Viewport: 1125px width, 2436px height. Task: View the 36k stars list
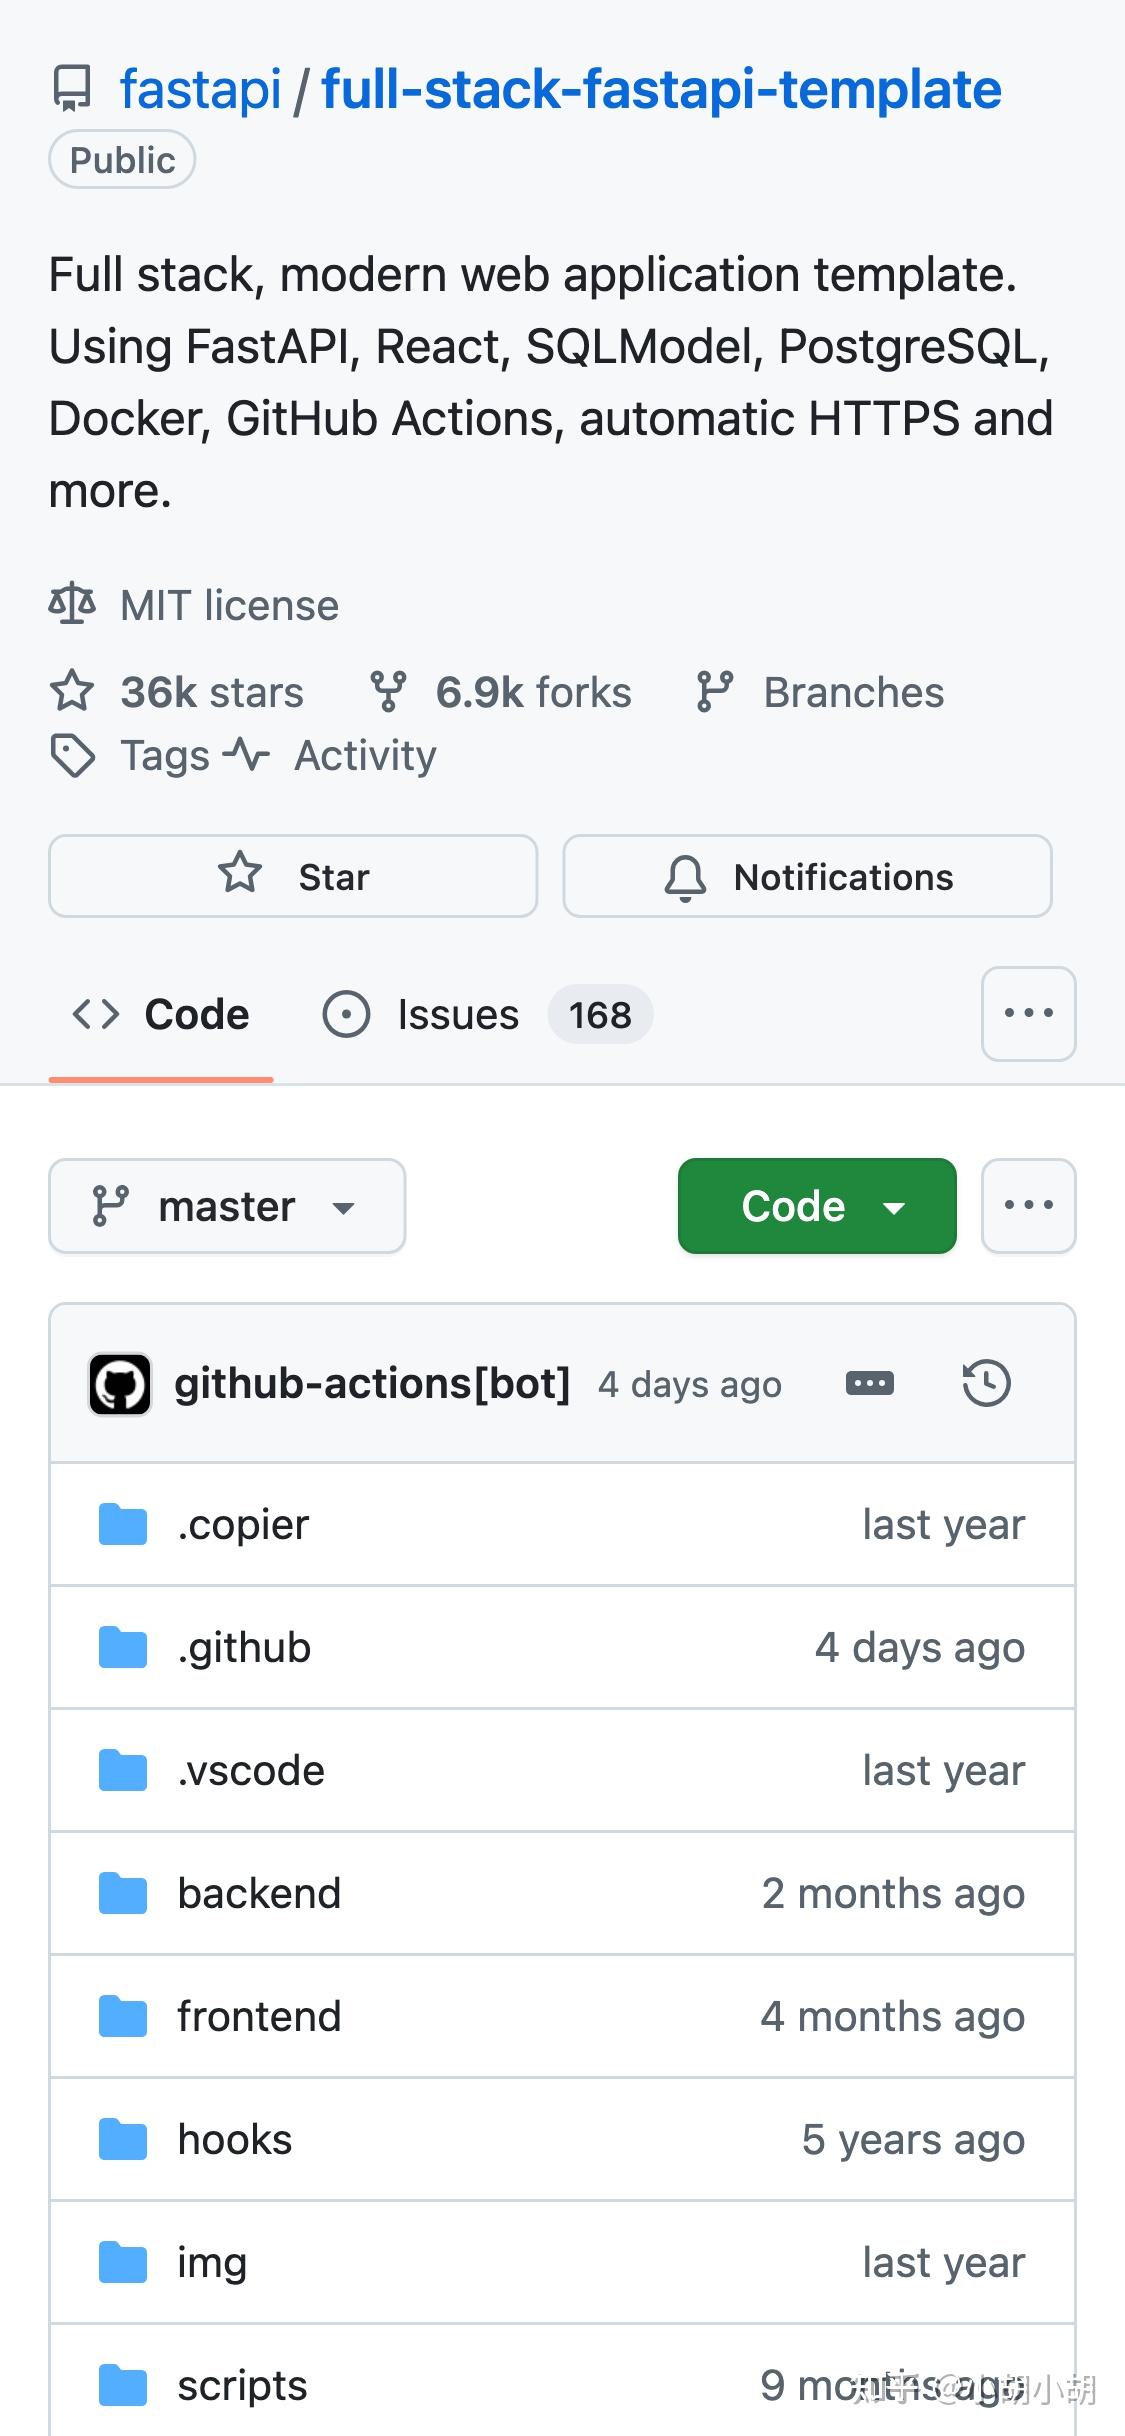coord(212,692)
